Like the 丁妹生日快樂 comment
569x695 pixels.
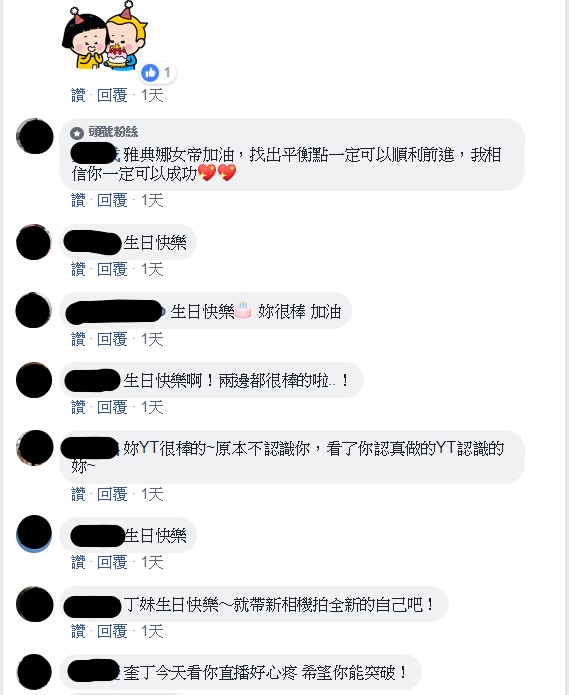coord(78,631)
